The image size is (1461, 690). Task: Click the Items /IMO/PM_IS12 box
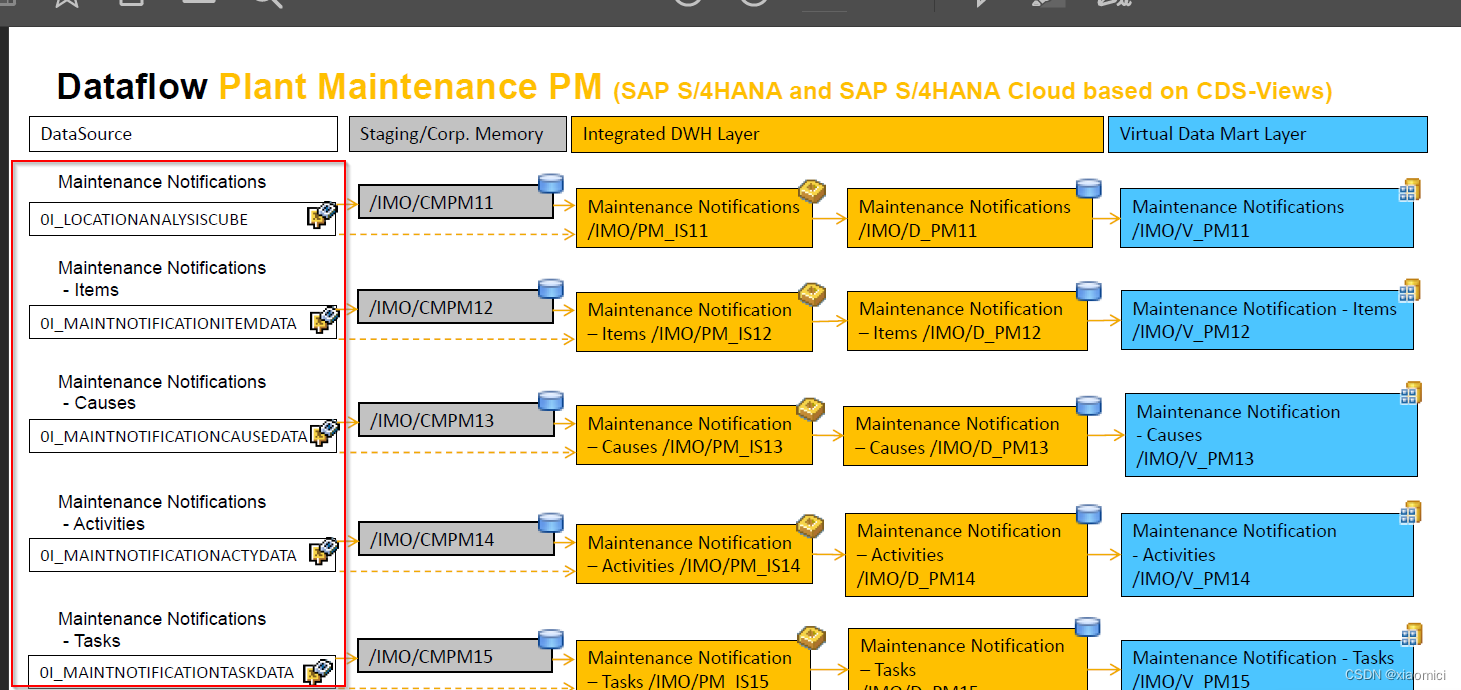pos(694,322)
